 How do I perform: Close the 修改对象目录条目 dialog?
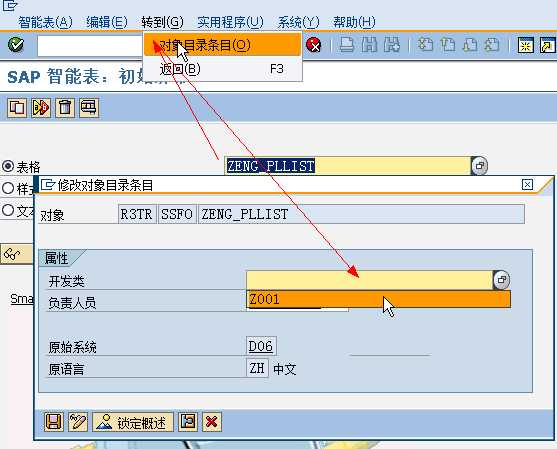pyautogui.click(x=528, y=184)
